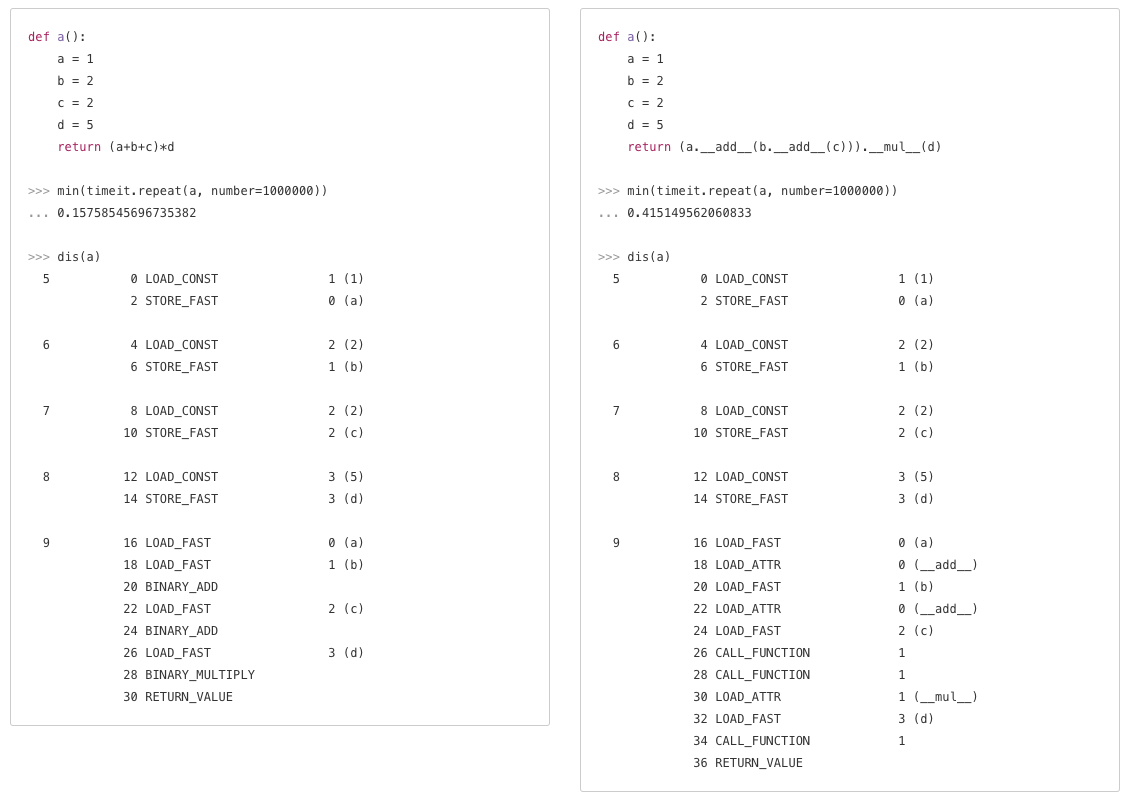Click the line 'return (a+b+c)*d'
This screenshot has height=801, width=1129.
116,147
